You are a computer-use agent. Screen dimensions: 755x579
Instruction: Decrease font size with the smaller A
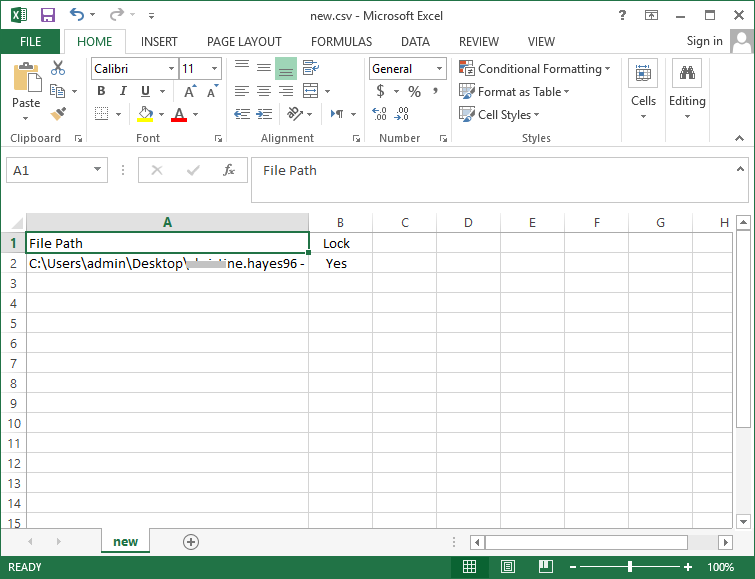212,91
